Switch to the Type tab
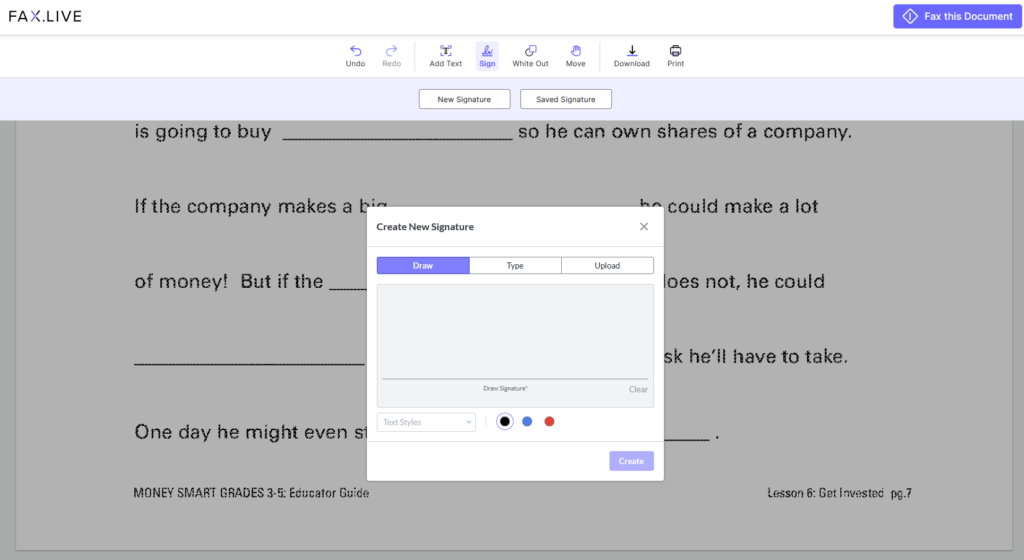The height and width of the screenshot is (560, 1024). (515, 266)
